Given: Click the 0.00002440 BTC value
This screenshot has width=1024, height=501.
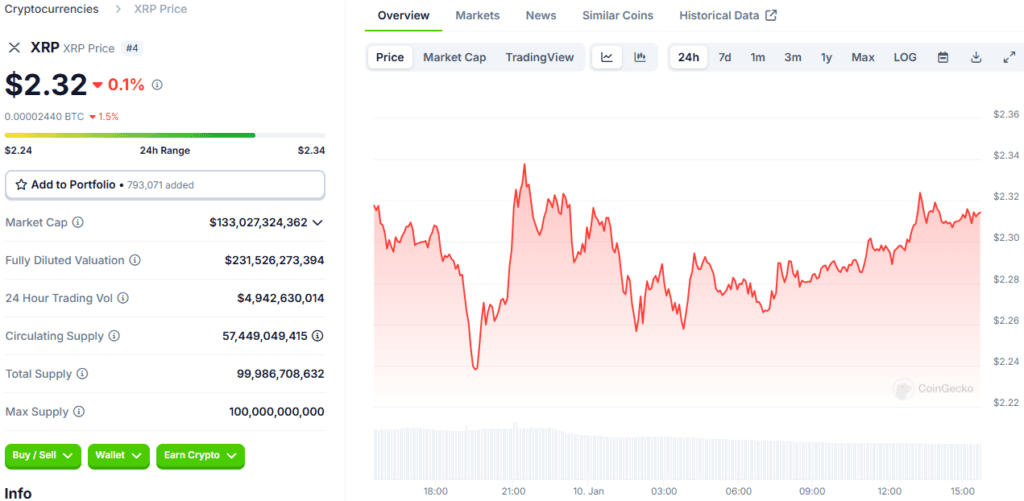Looking at the screenshot, I should click(x=44, y=116).
